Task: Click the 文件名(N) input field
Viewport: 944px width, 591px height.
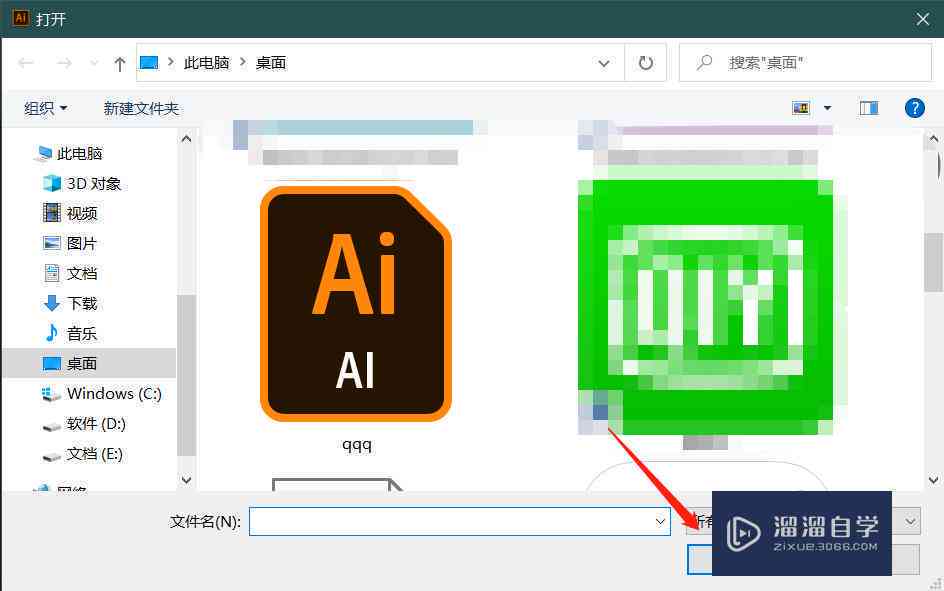Action: (459, 521)
